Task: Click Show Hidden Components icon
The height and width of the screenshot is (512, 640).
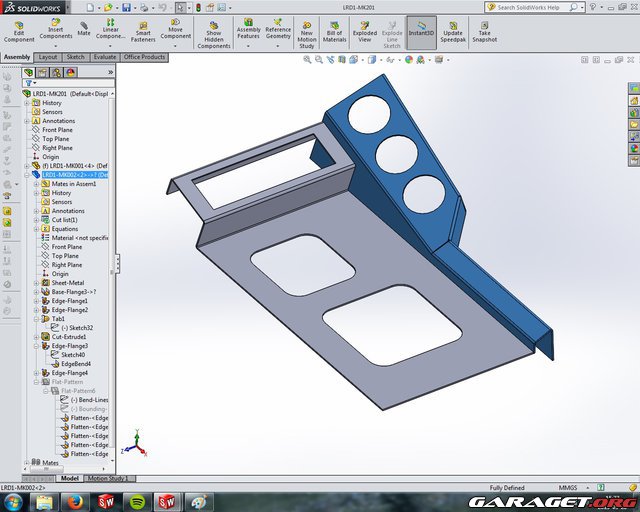Action: coord(213,31)
